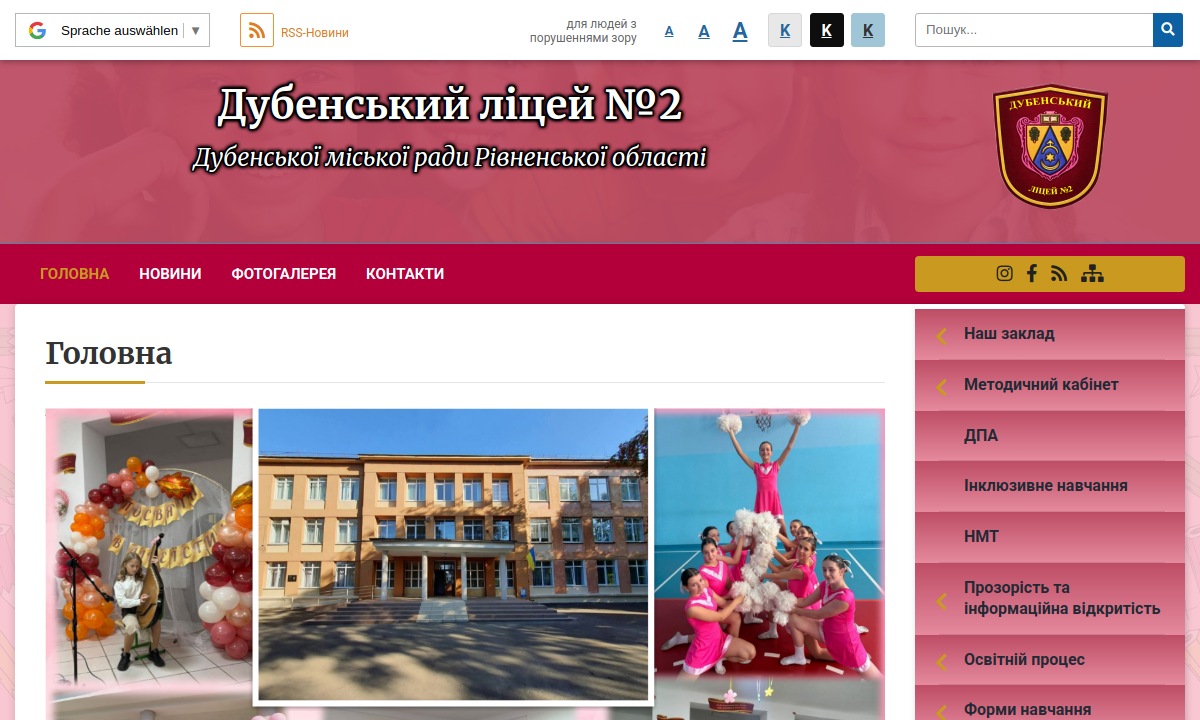Screen dimensions: 1200x720
Task: Open the Instagram icon in gold bar
Action: point(1004,273)
